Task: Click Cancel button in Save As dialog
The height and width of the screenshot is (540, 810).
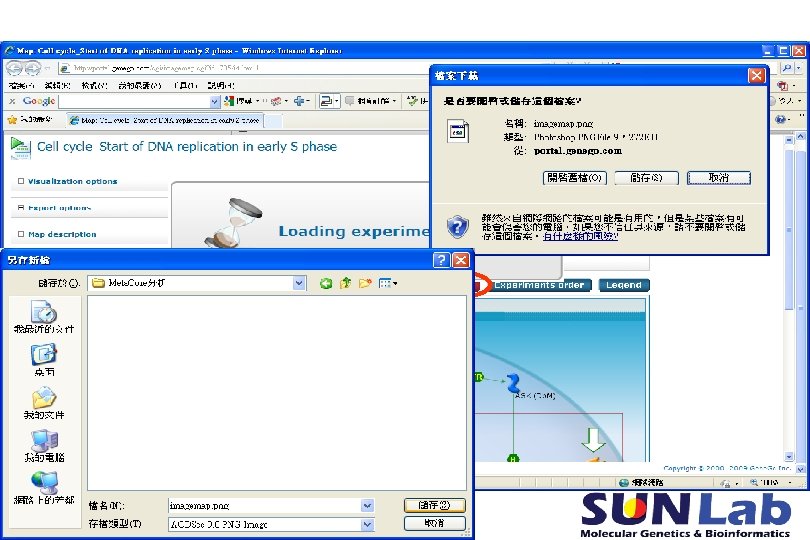Action: pyautogui.click(x=434, y=523)
